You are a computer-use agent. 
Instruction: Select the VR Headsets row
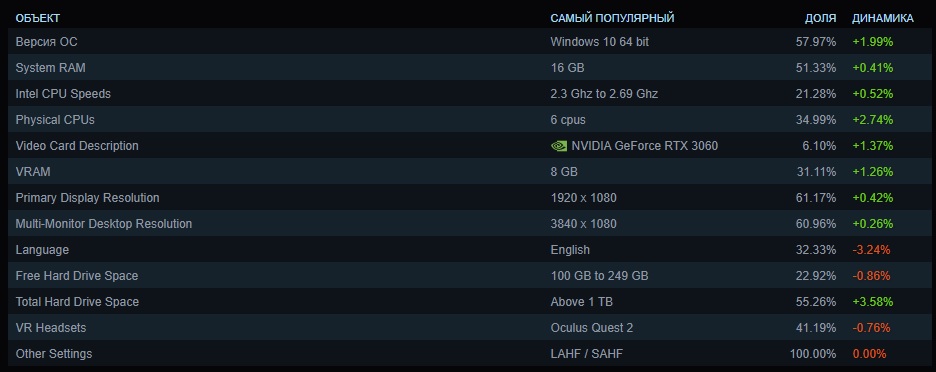point(468,328)
